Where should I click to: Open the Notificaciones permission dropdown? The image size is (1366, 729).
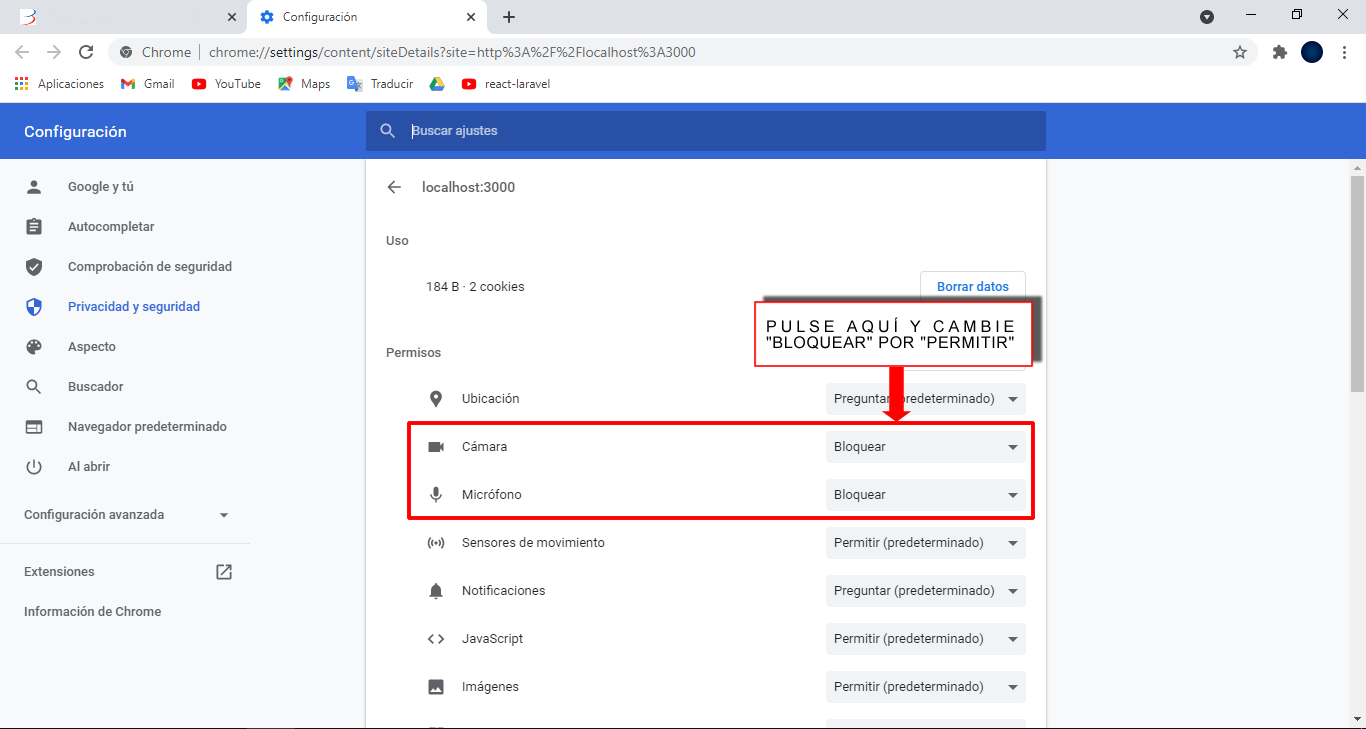(x=925, y=591)
